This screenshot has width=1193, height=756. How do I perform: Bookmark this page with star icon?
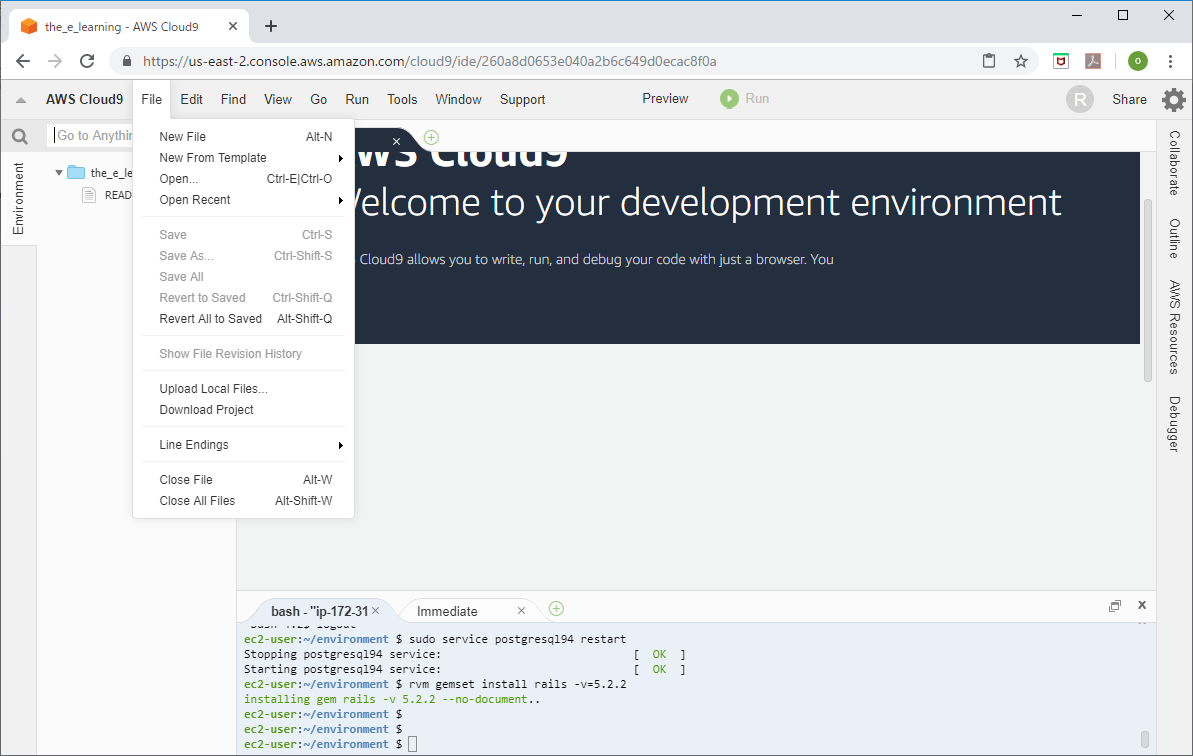1021,61
